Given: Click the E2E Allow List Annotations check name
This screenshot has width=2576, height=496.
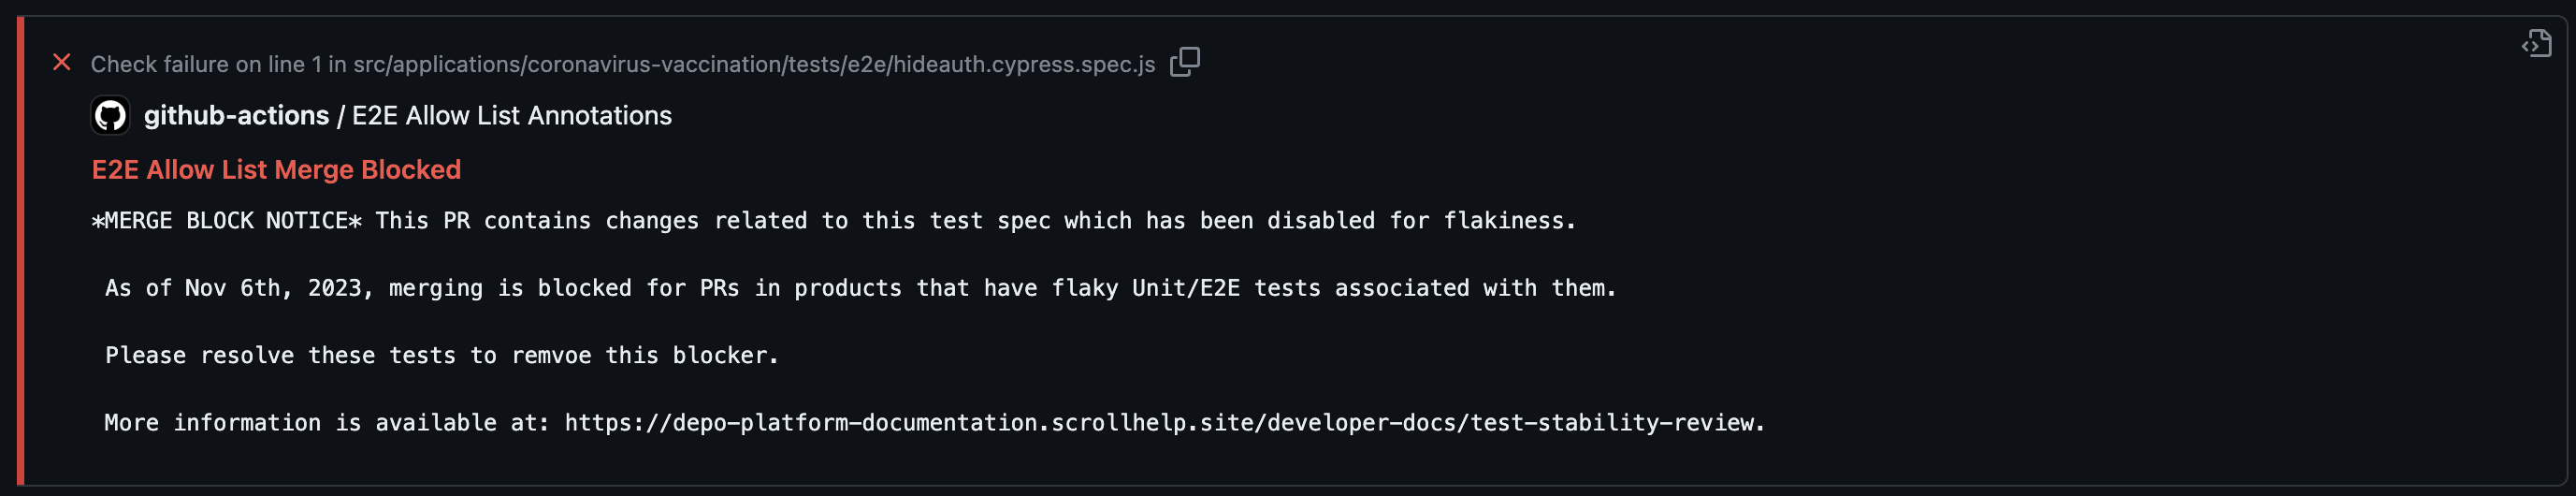Looking at the screenshot, I should [511, 116].
